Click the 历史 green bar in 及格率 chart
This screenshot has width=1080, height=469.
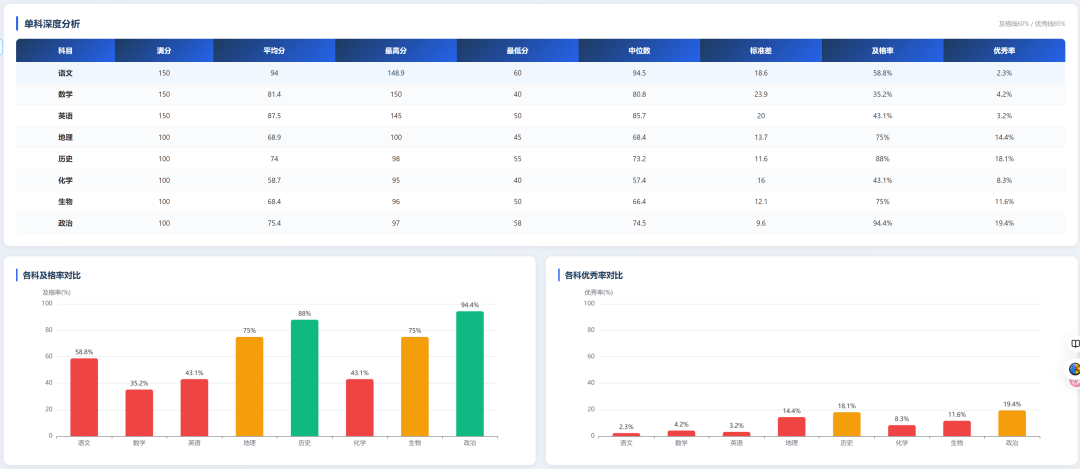pyautogui.click(x=304, y=377)
